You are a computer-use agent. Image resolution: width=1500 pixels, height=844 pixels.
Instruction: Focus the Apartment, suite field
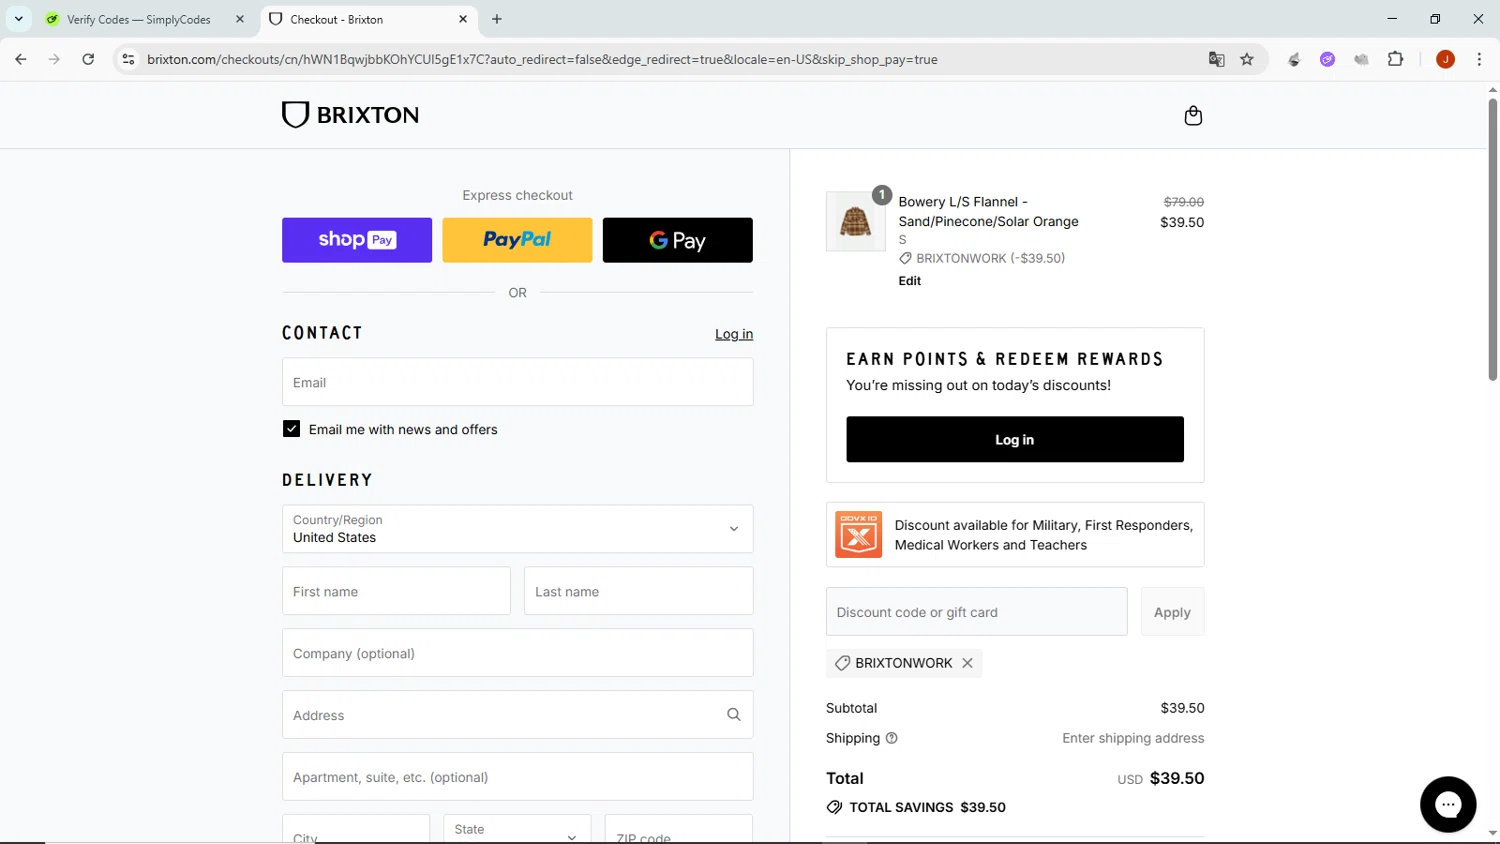517,777
